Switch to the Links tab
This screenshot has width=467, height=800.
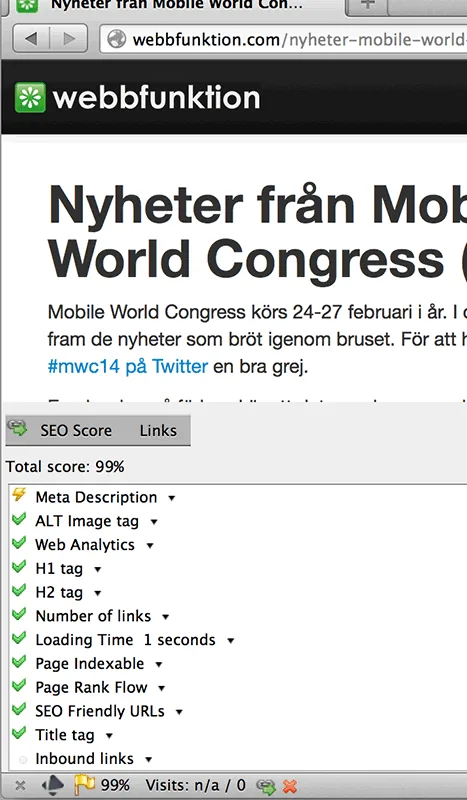(x=158, y=431)
